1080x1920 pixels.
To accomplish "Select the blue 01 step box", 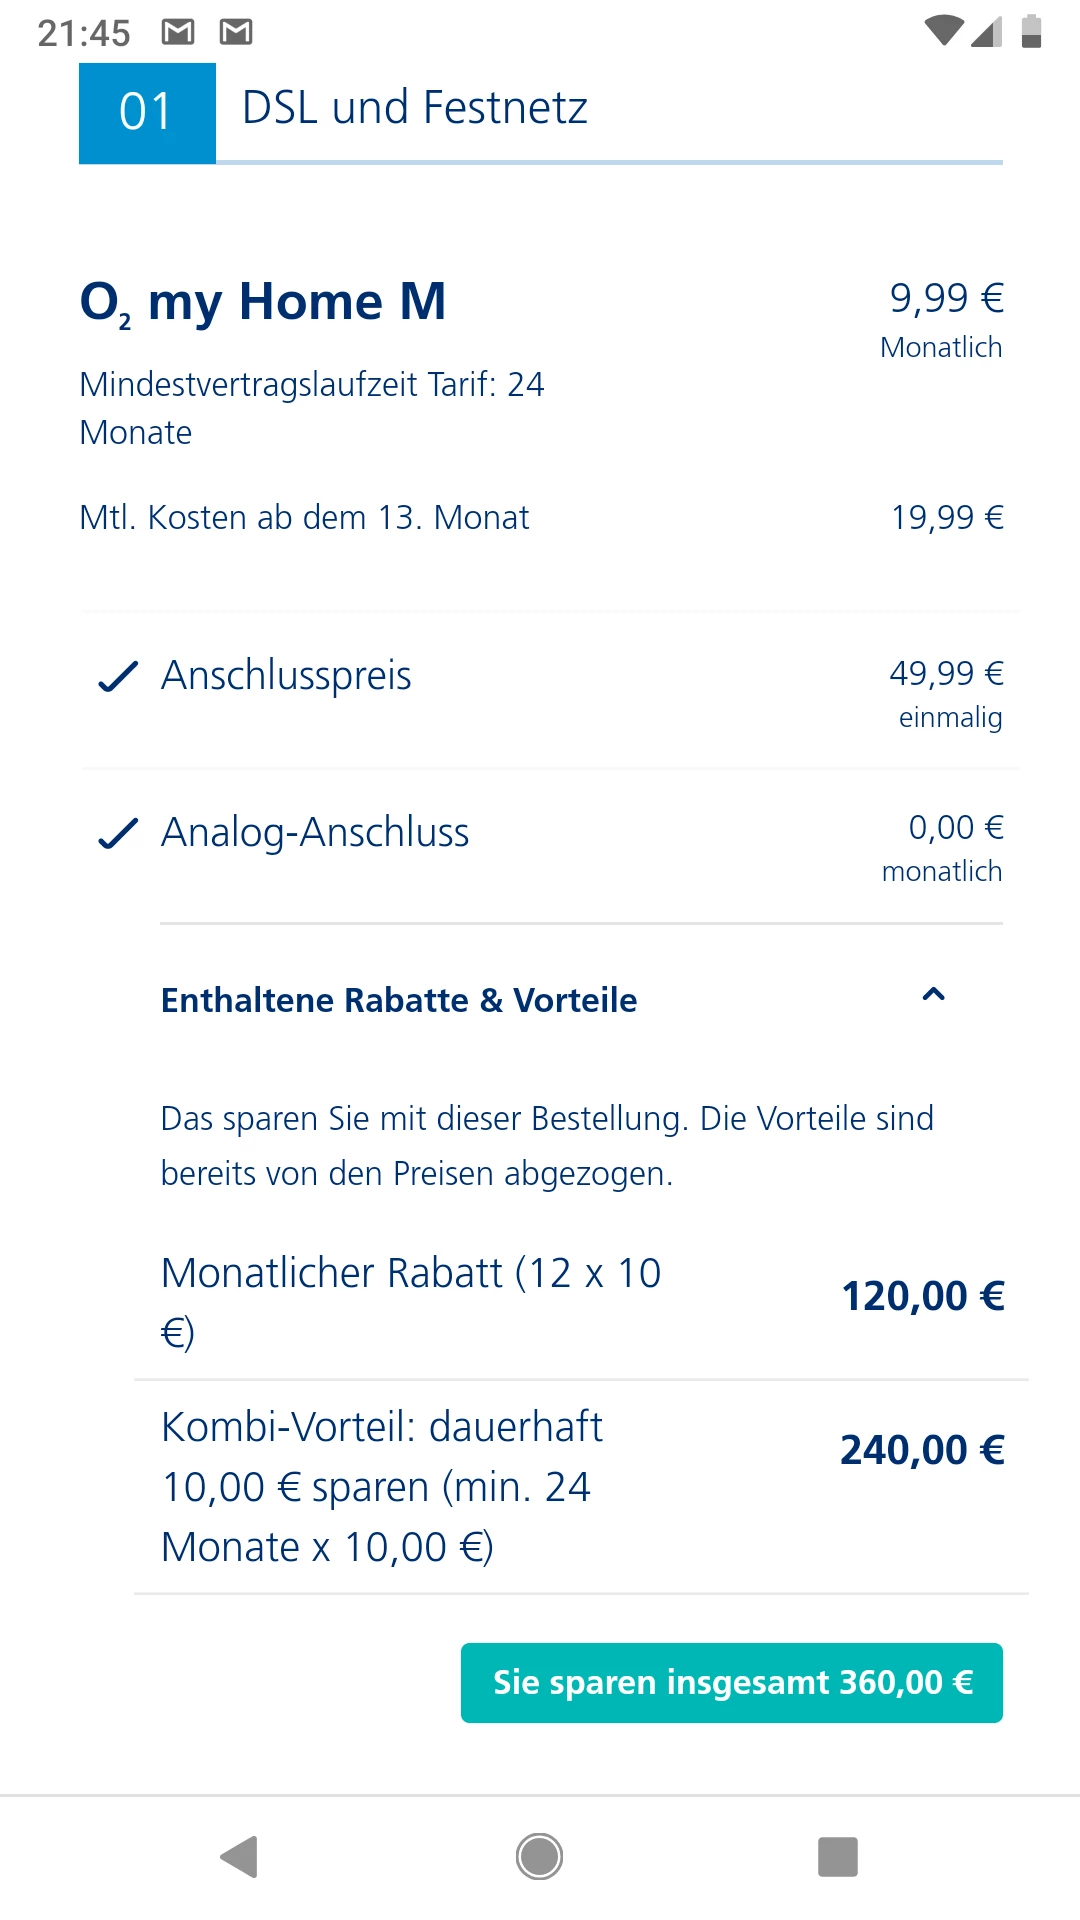I will pos(147,112).
